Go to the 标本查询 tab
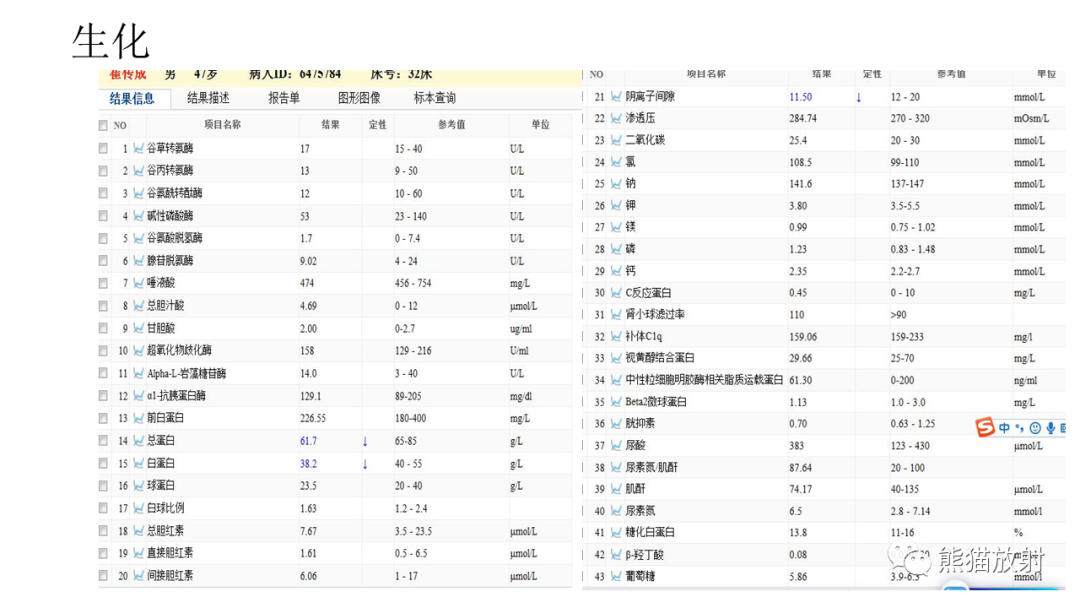Viewport: 1080px width, 608px height. click(435, 98)
